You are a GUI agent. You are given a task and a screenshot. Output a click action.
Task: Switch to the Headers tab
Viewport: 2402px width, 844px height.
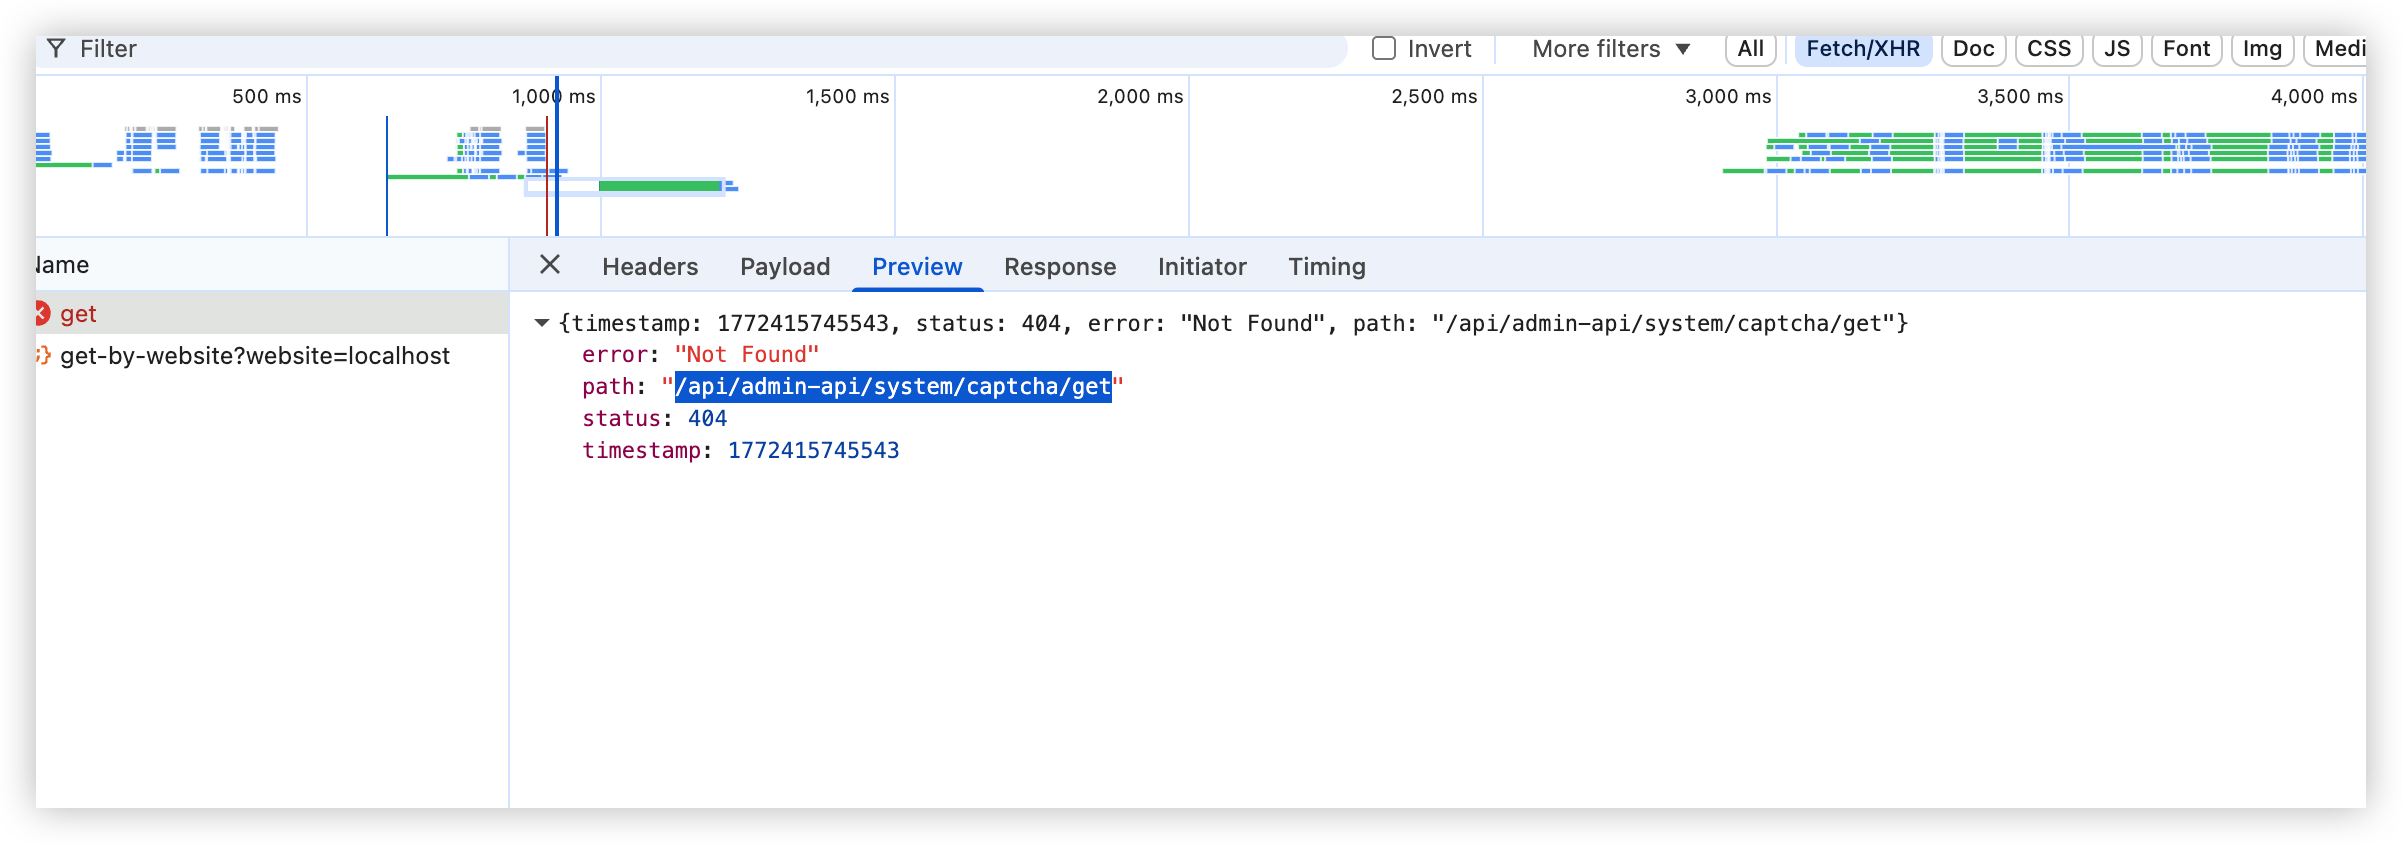[x=650, y=267]
